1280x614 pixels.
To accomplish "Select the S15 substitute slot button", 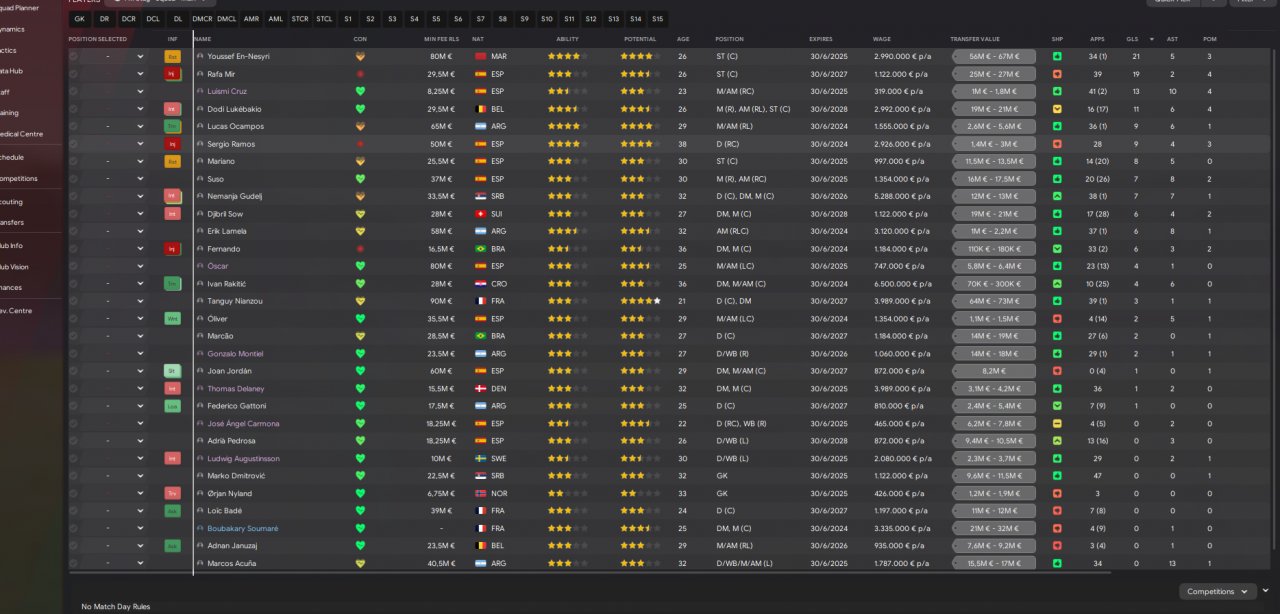I will [657, 19].
